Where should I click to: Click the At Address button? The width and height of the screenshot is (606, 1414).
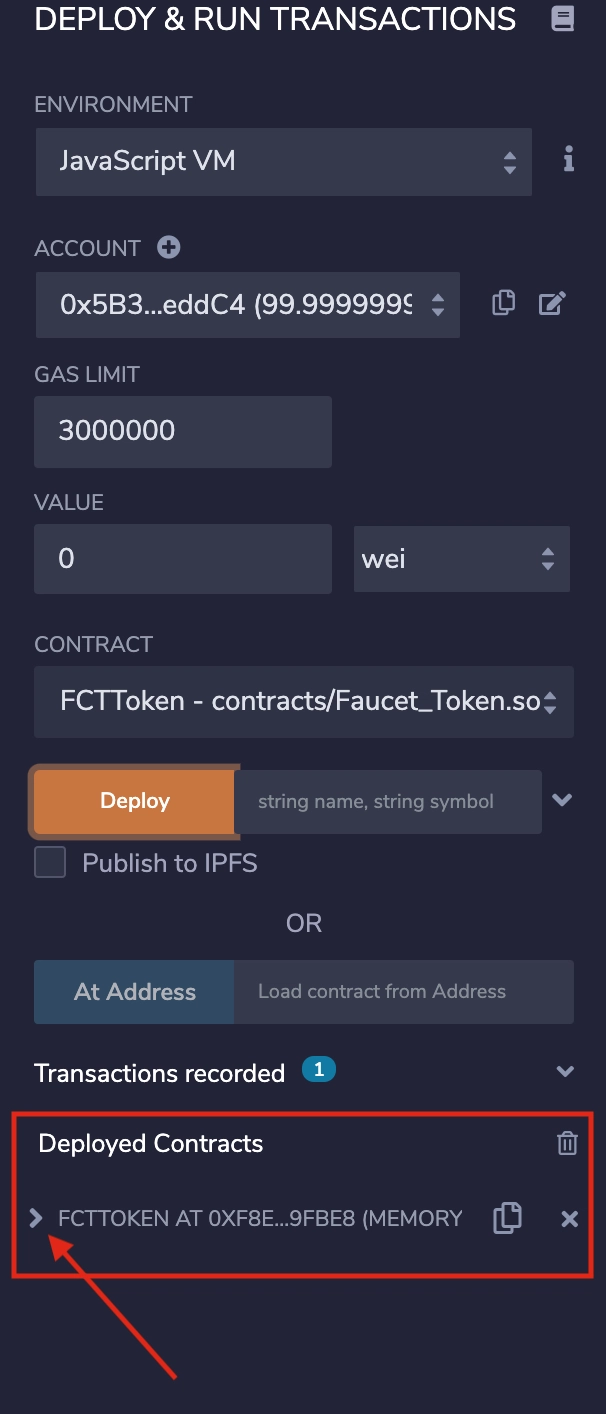[134, 992]
